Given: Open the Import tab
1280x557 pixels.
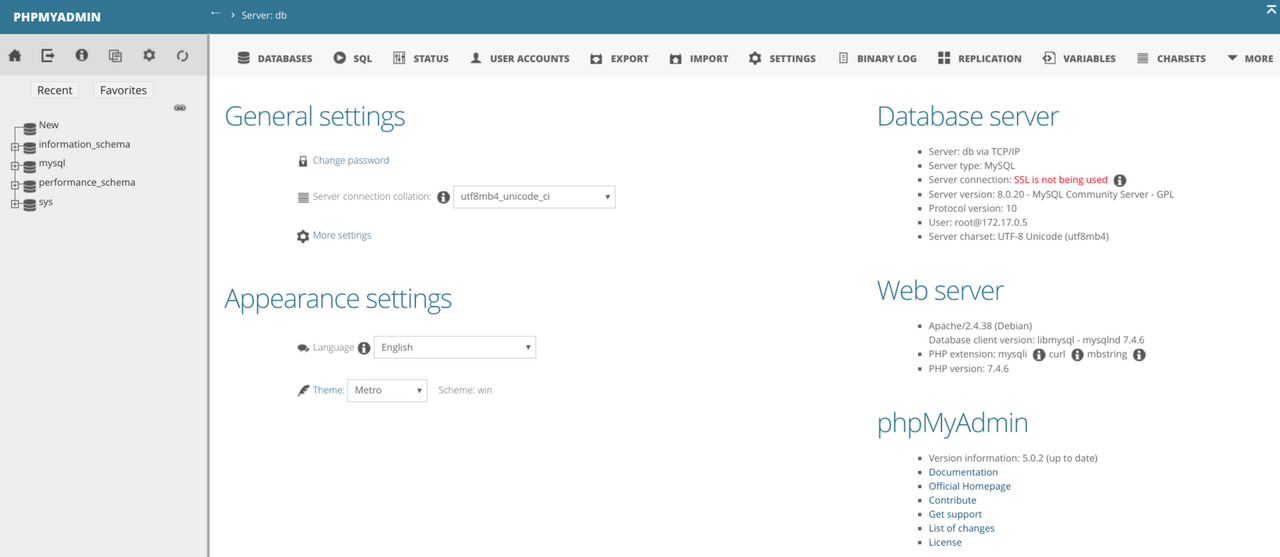Looking at the screenshot, I should pos(699,58).
